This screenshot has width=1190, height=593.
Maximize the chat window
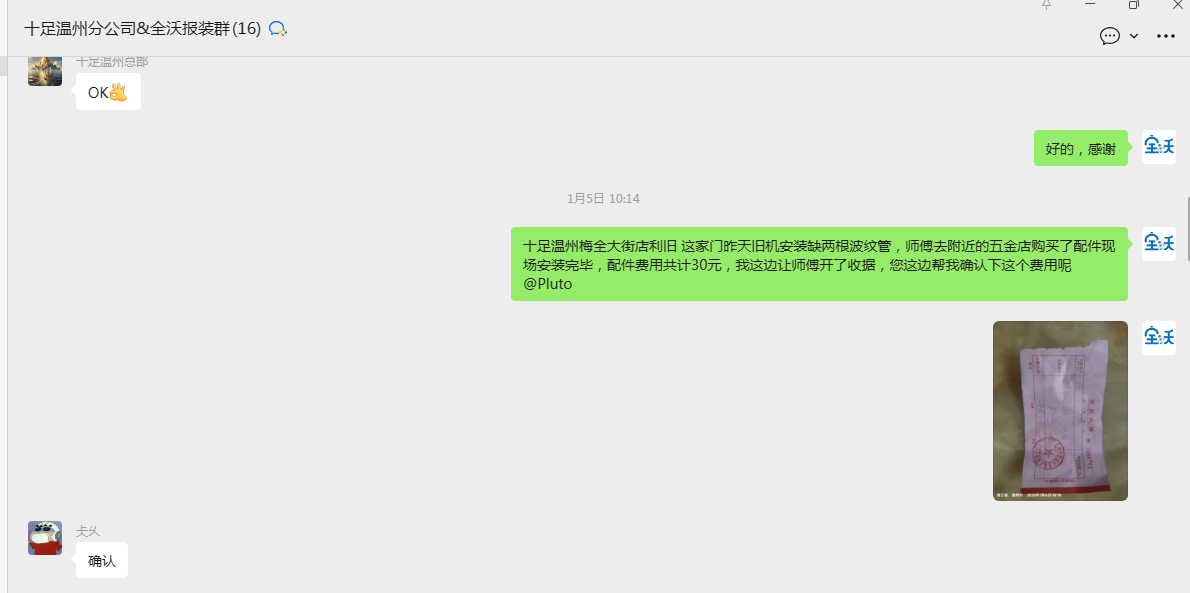point(1133,5)
